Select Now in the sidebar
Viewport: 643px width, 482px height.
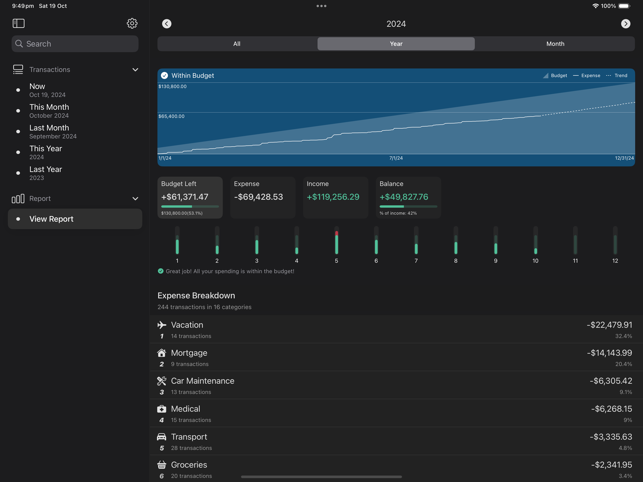tap(75, 90)
